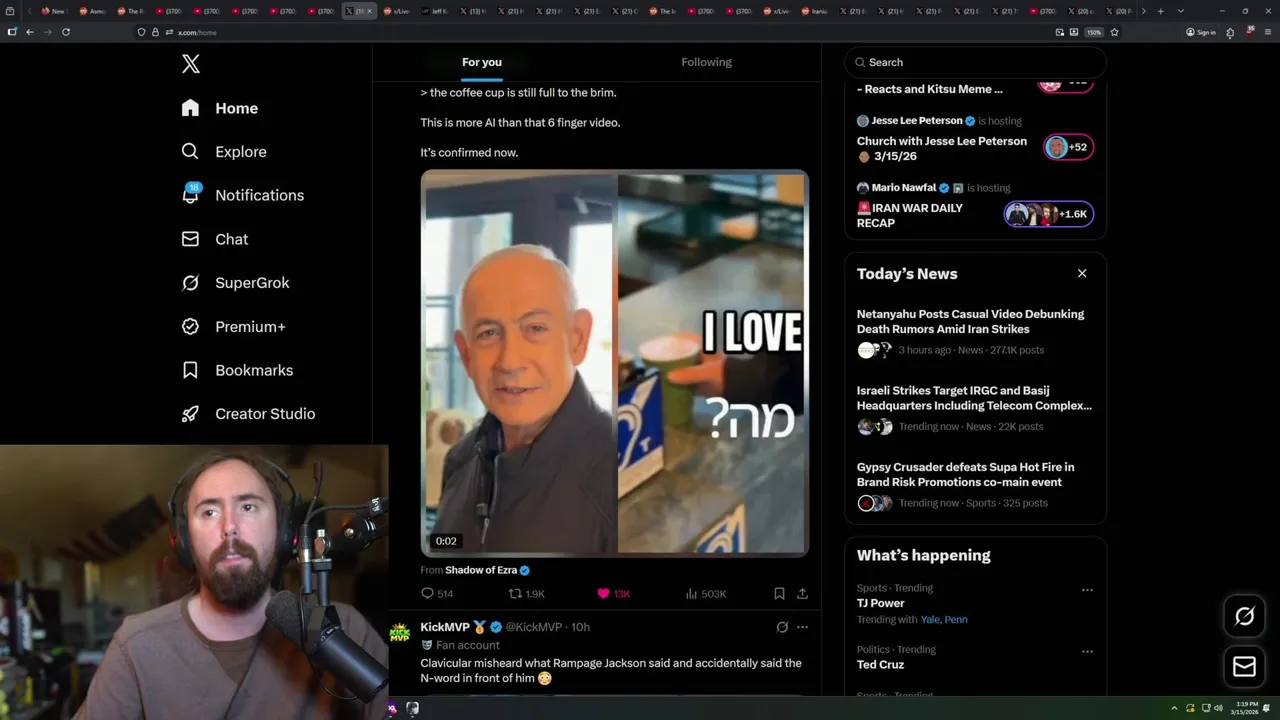Open the Penn trending link
The image size is (1280, 720).
pyautogui.click(x=956, y=619)
